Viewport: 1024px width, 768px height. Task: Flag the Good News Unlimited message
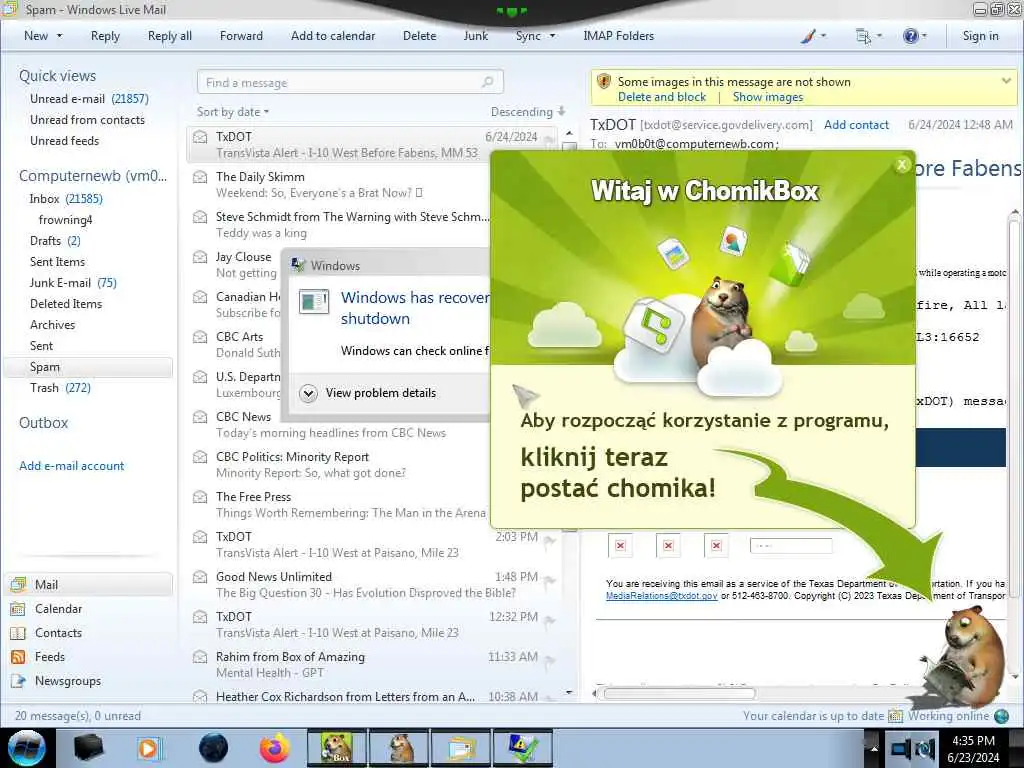pos(549,580)
